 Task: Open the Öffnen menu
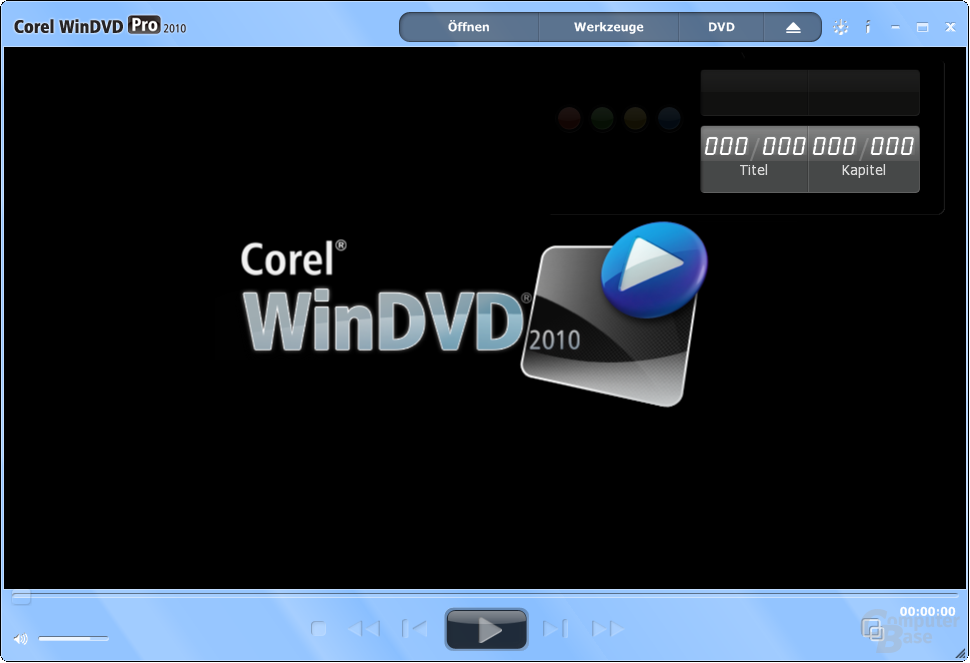(468, 27)
